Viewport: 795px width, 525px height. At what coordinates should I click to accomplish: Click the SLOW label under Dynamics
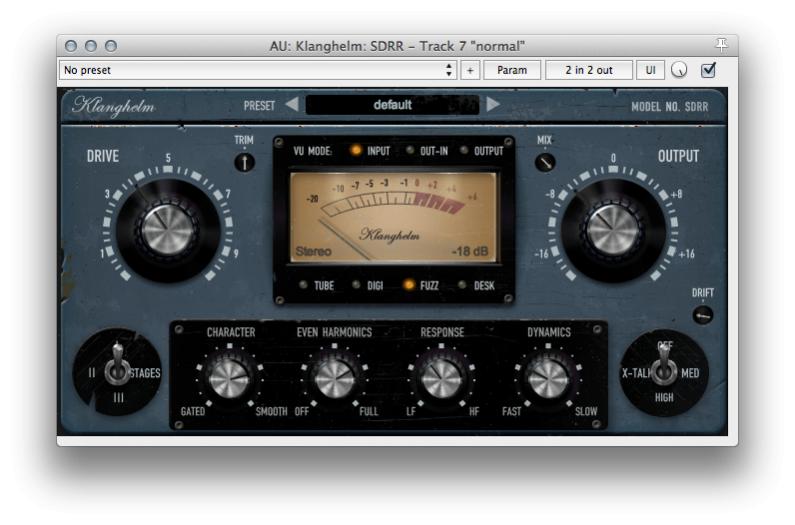click(586, 411)
